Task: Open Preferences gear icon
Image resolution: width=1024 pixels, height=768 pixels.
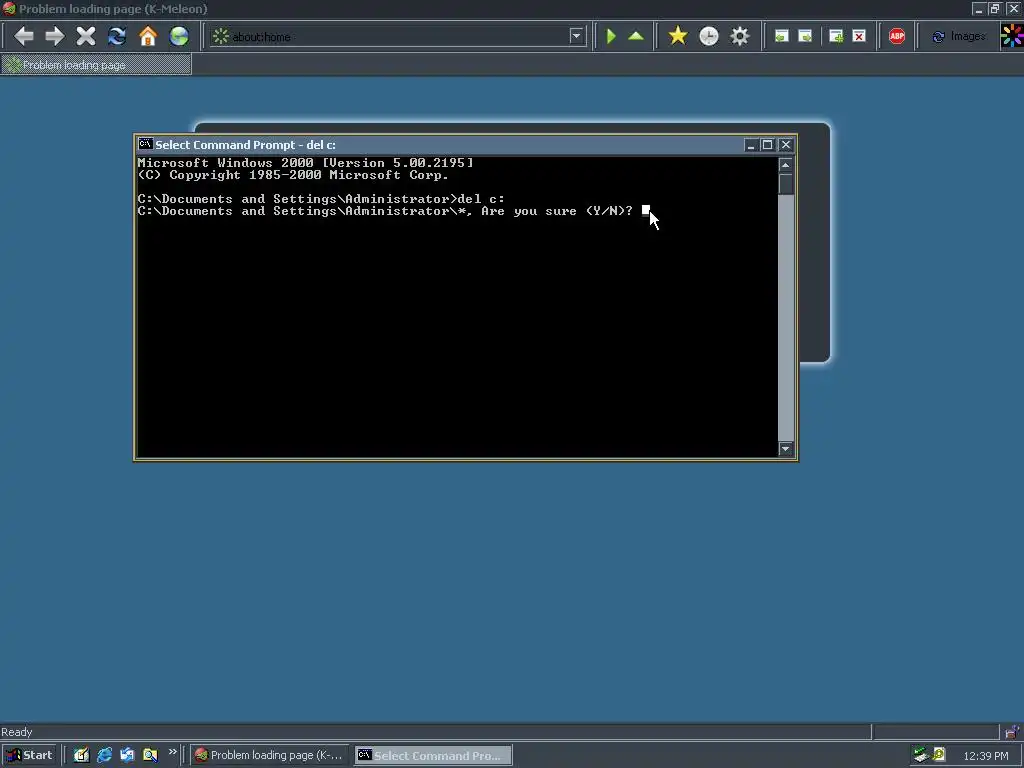Action: pos(740,36)
